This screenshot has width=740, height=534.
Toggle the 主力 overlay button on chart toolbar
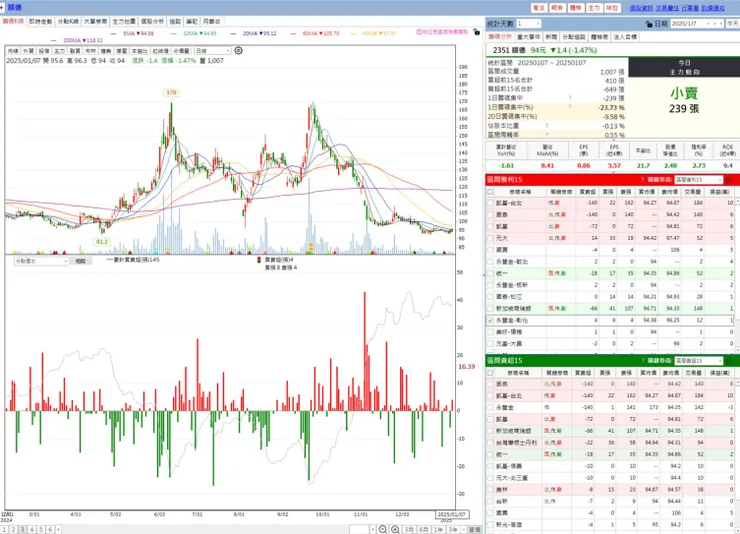59,50
